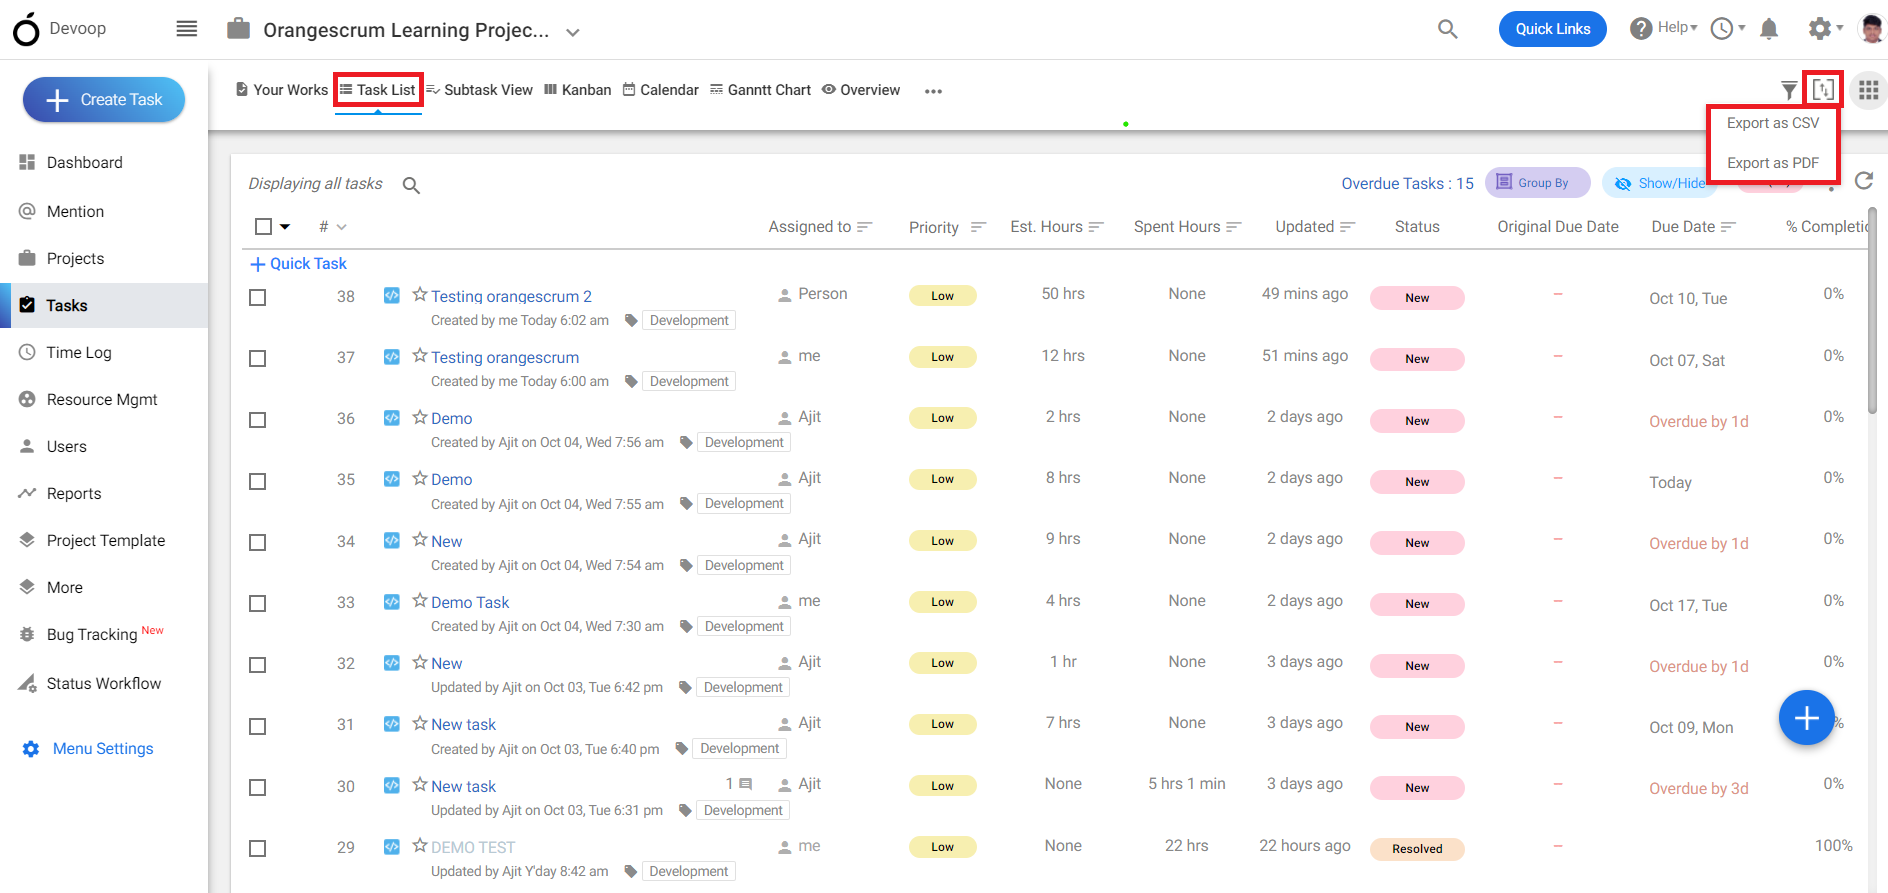Click the Menu Settings link
This screenshot has width=1888, height=893.
103,749
